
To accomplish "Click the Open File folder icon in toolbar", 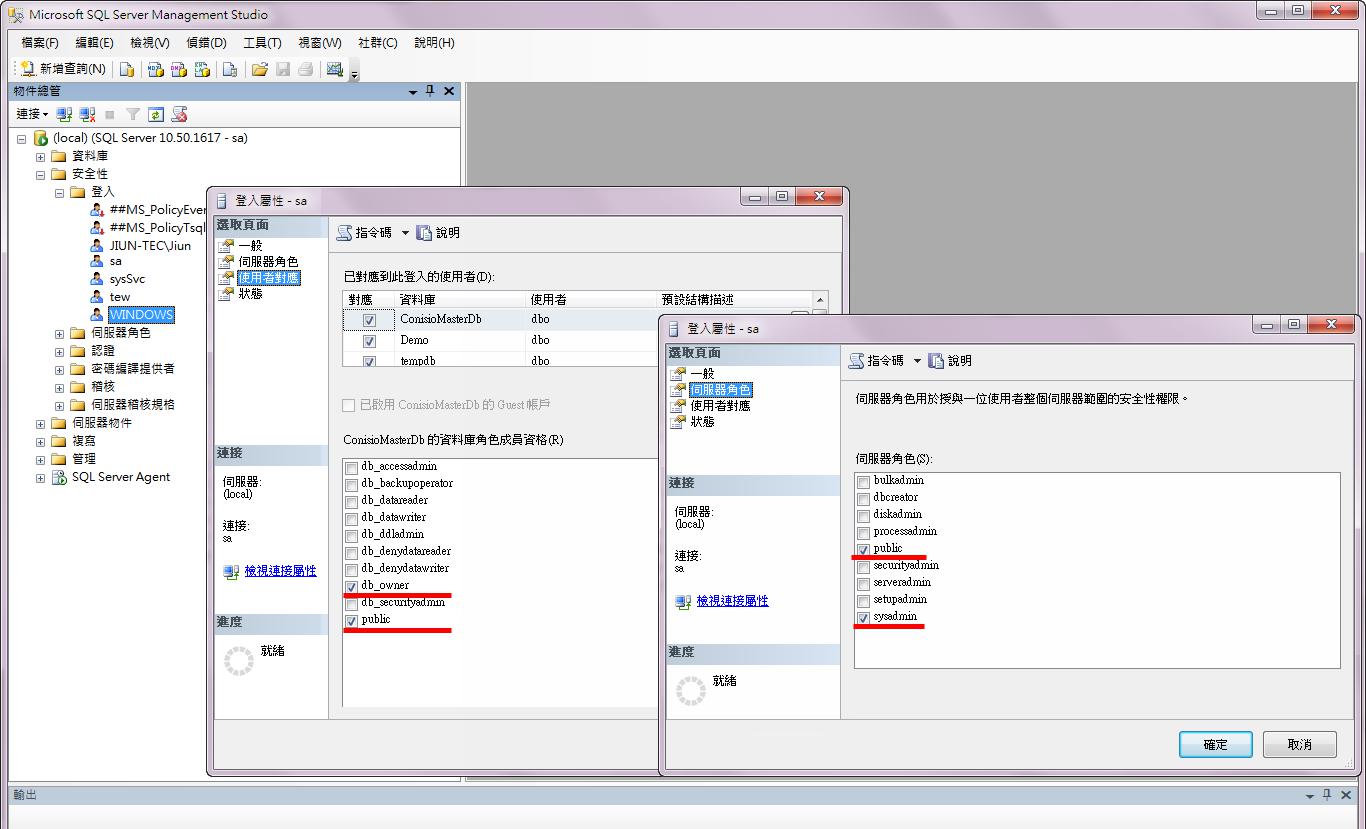I will (x=259, y=69).
